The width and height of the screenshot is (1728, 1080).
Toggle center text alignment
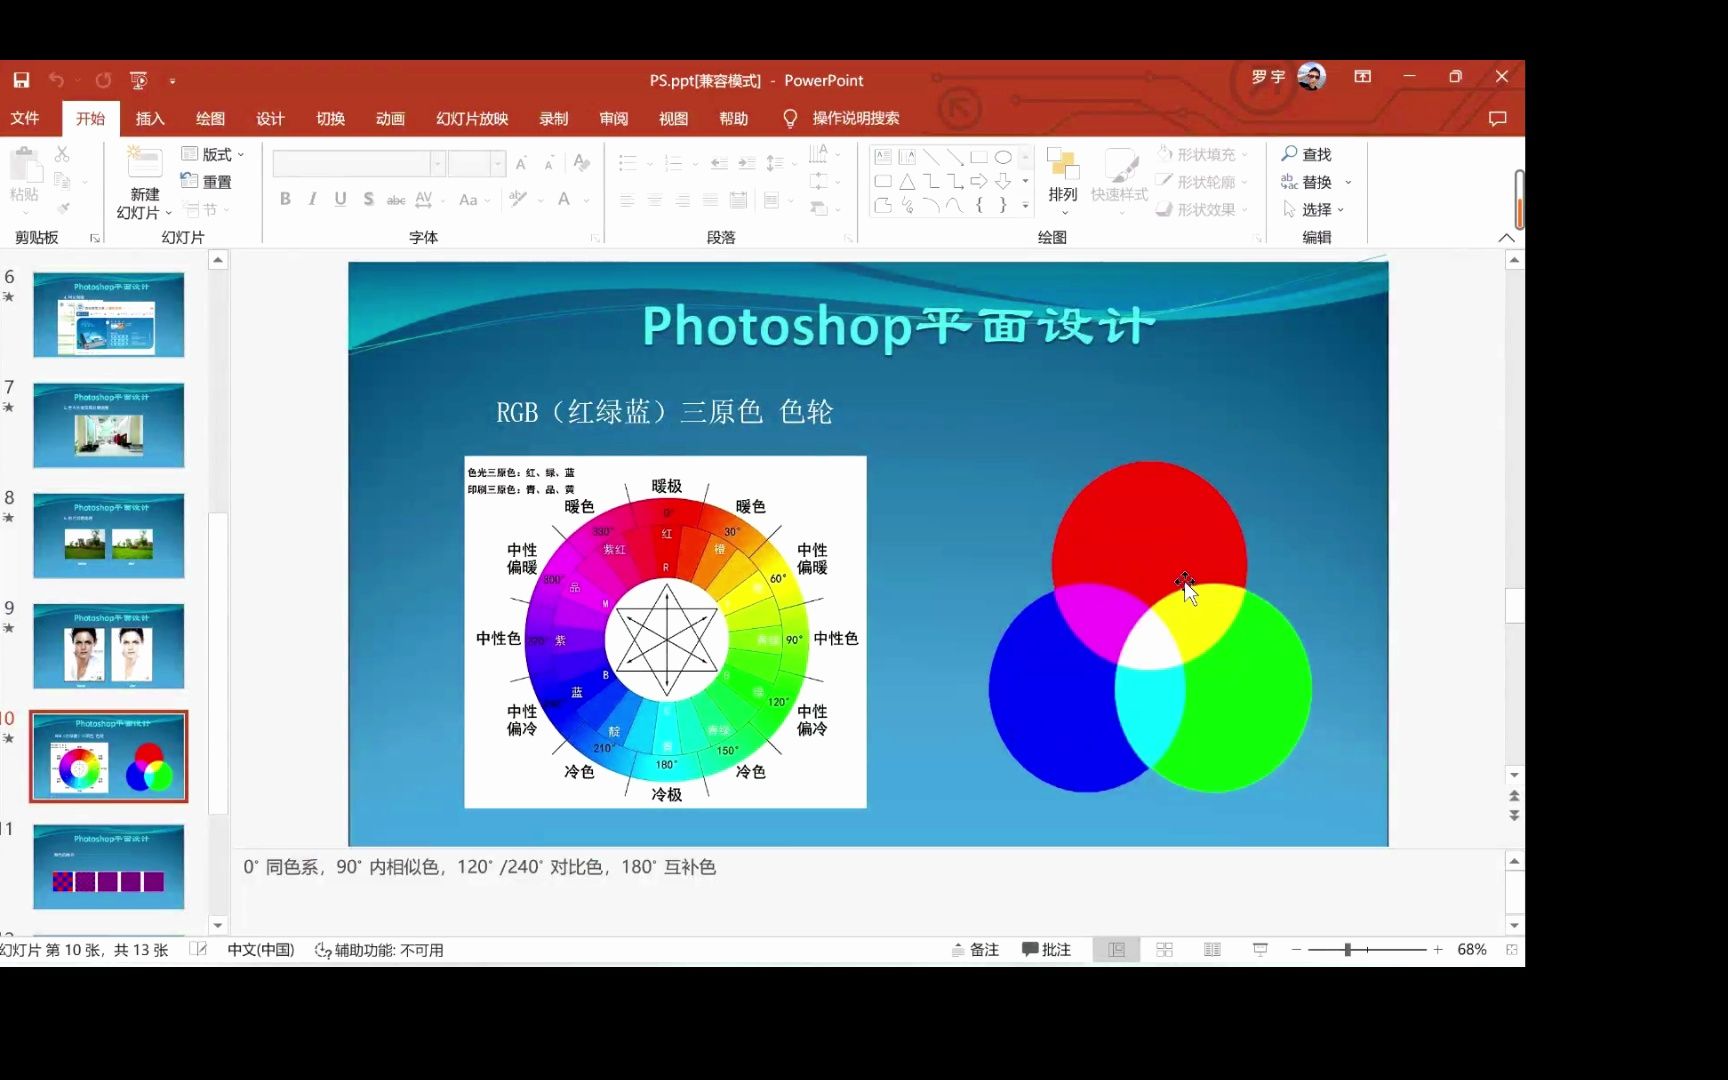click(655, 200)
